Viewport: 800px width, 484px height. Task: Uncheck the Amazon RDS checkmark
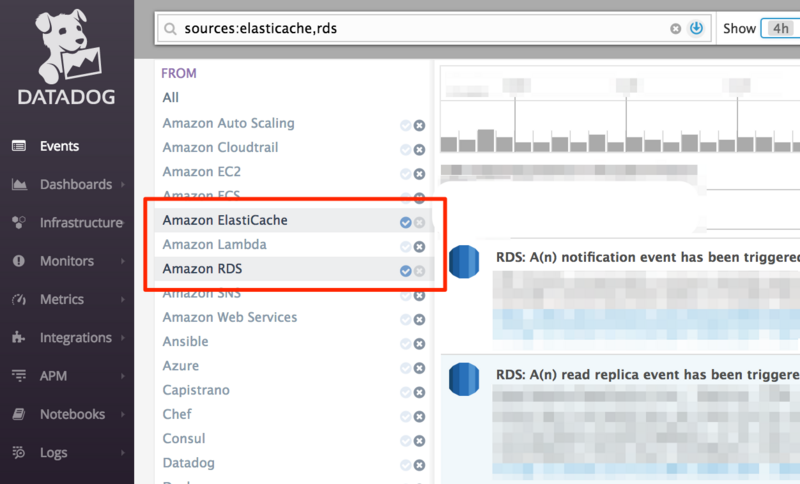pyautogui.click(x=406, y=271)
